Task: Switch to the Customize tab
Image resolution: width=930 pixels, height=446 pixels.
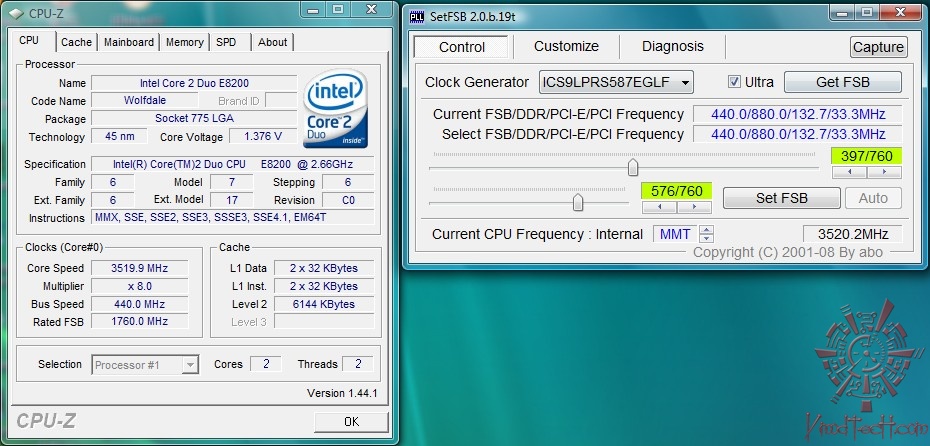Action: point(566,46)
